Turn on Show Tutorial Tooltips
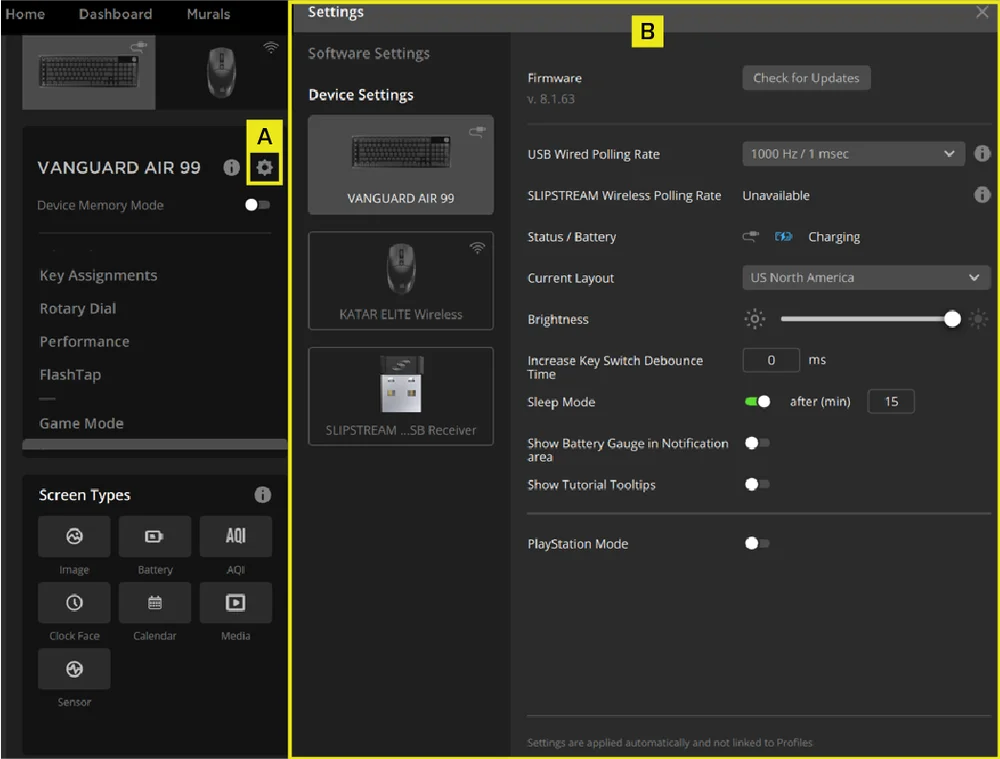1000x759 pixels. pyautogui.click(x=757, y=484)
